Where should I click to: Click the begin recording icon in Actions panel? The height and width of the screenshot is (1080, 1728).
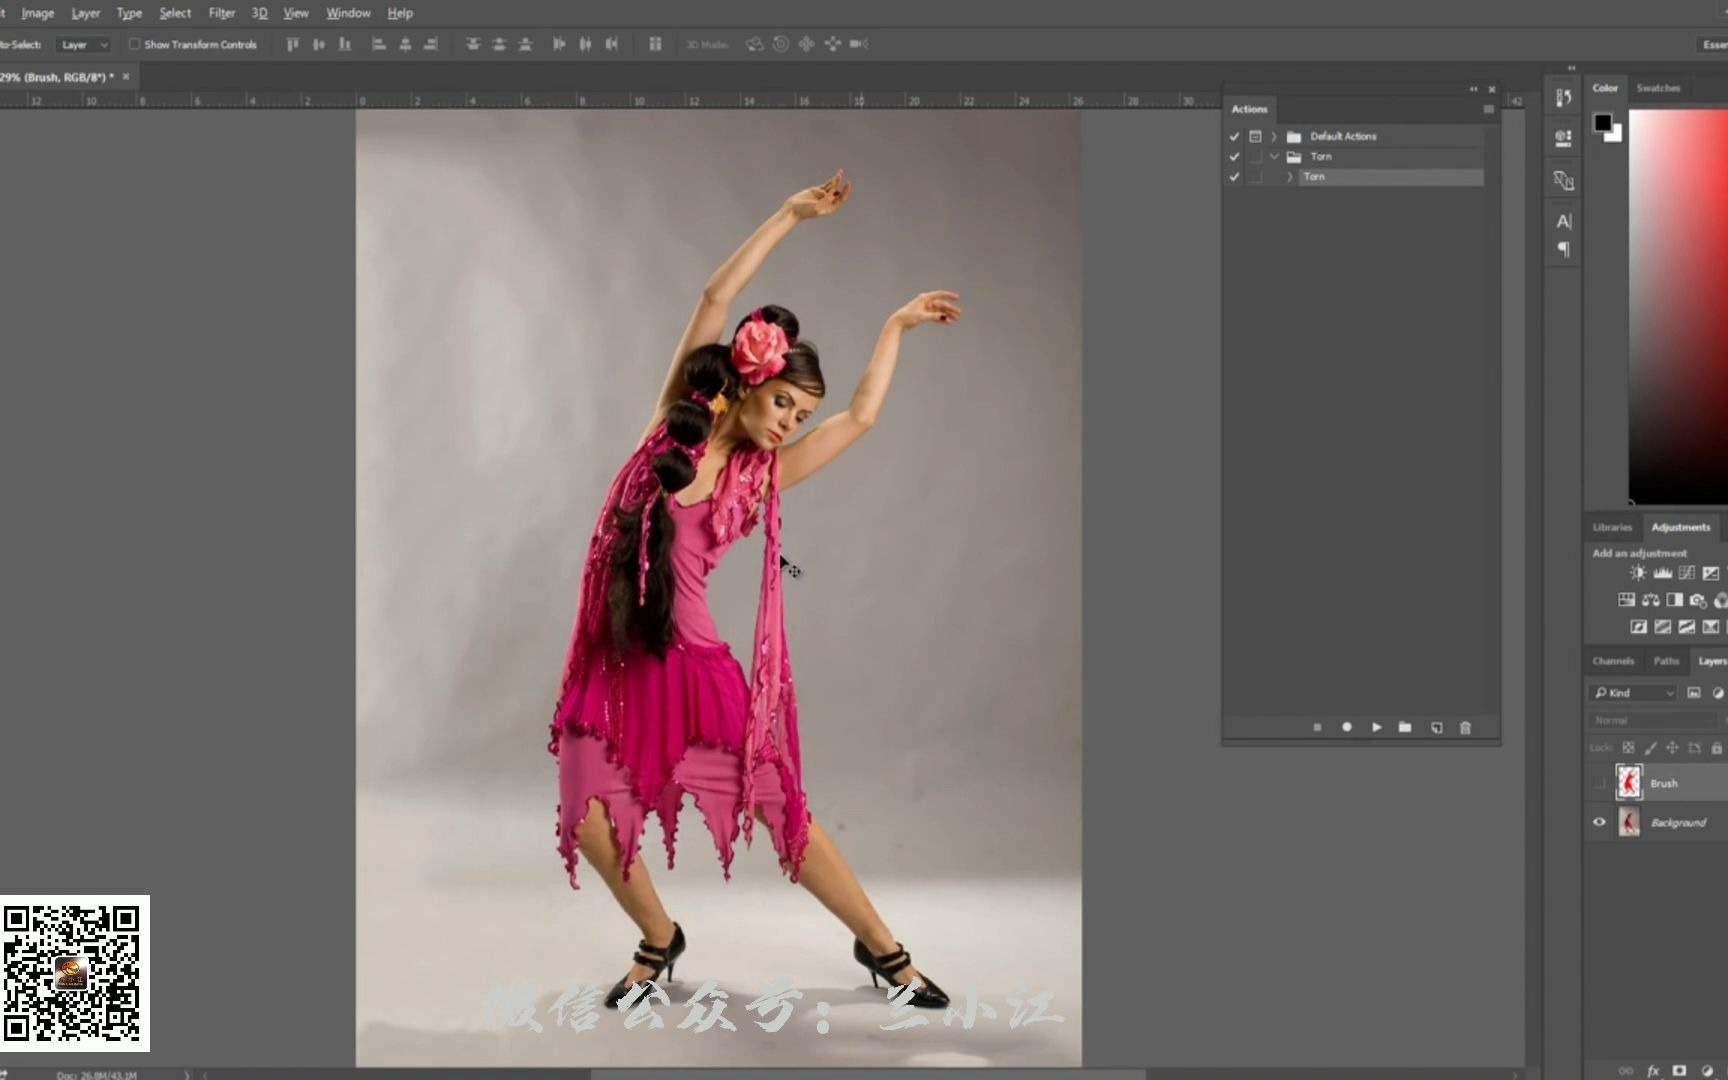[x=1347, y=728]
